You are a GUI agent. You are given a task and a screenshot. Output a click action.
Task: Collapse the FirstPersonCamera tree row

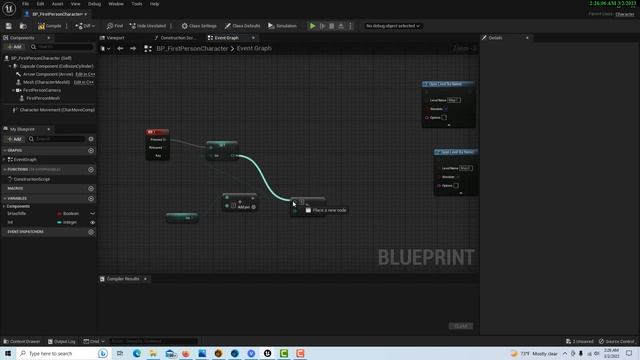pos(13,90)
